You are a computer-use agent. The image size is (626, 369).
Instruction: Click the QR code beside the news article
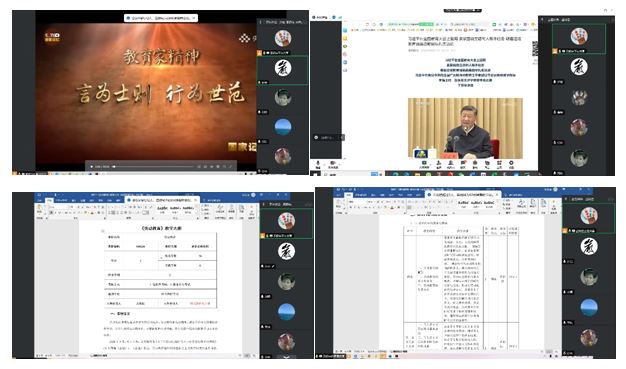tap(535, 48)
